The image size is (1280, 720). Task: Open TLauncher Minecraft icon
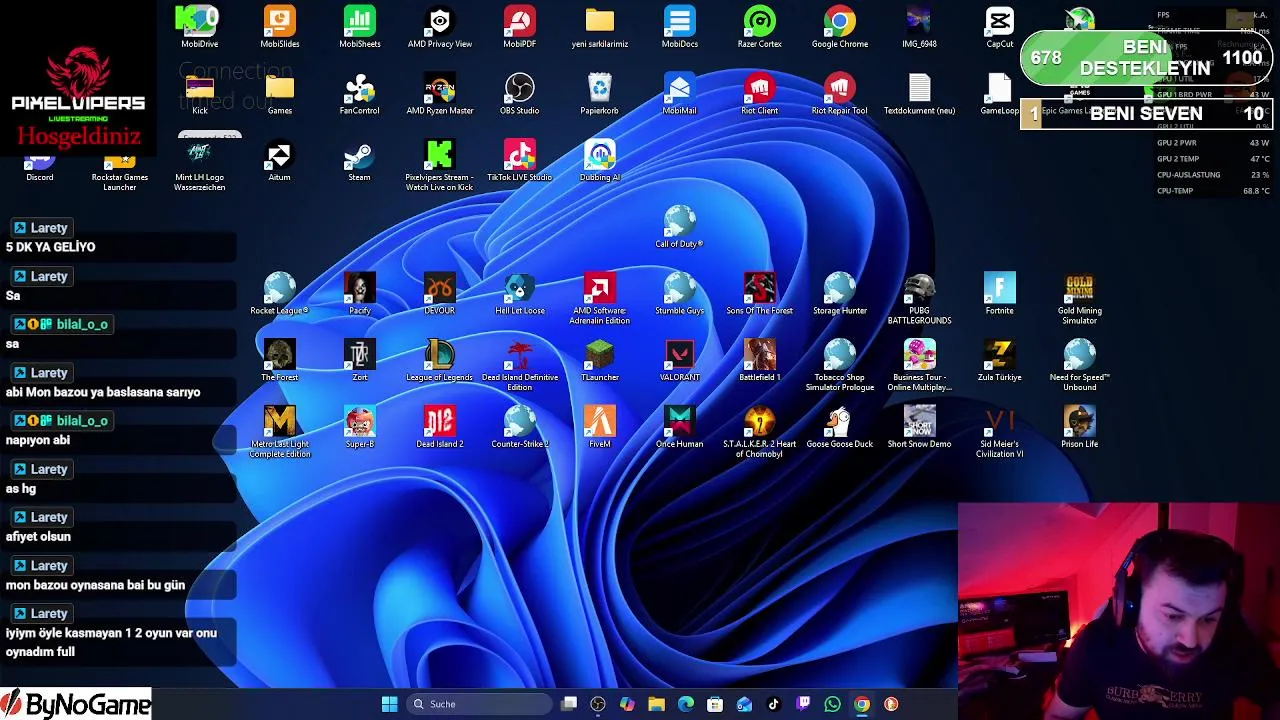click(x=599, y=361)
